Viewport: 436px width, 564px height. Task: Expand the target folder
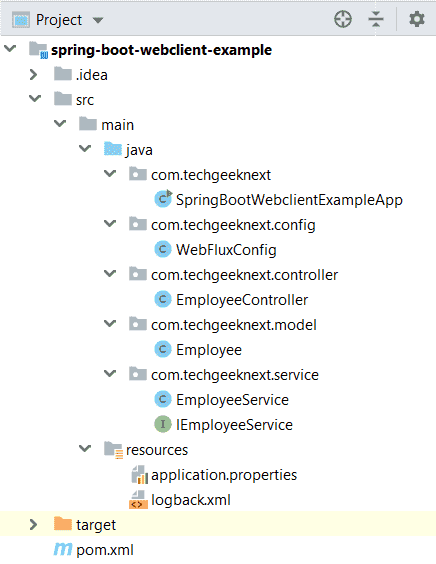pos(33,524)
